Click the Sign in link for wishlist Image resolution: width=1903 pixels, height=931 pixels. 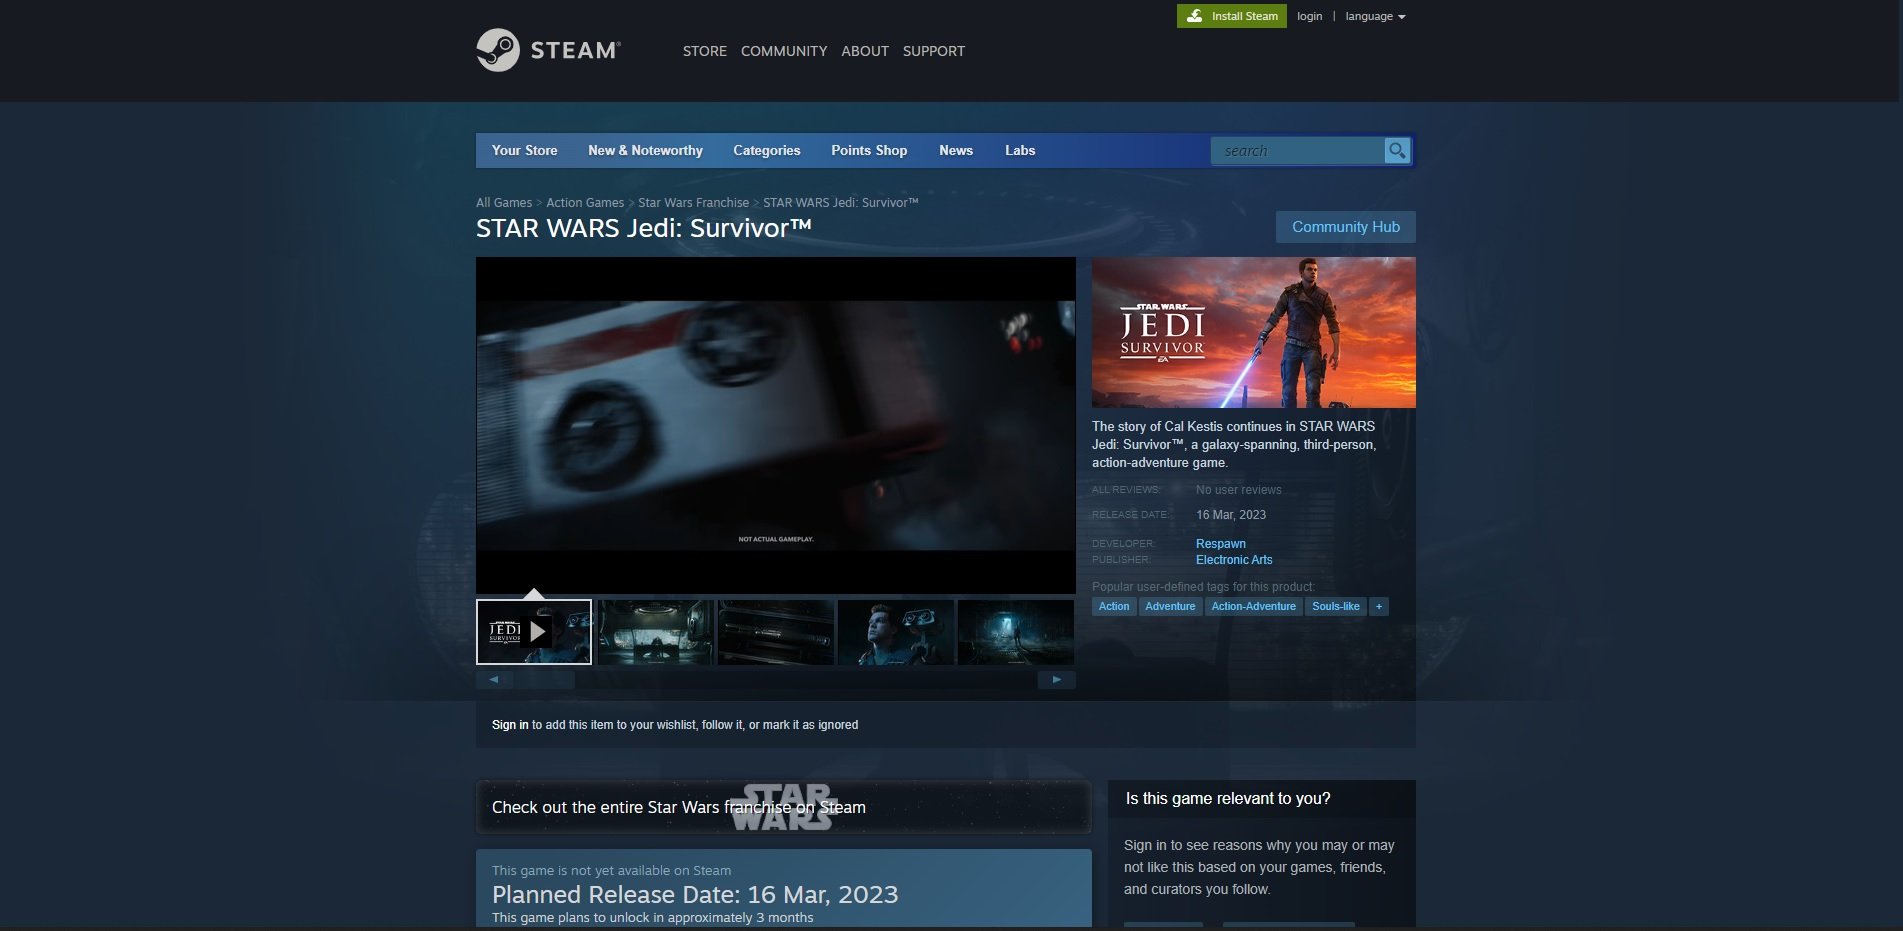coord(510,725)
